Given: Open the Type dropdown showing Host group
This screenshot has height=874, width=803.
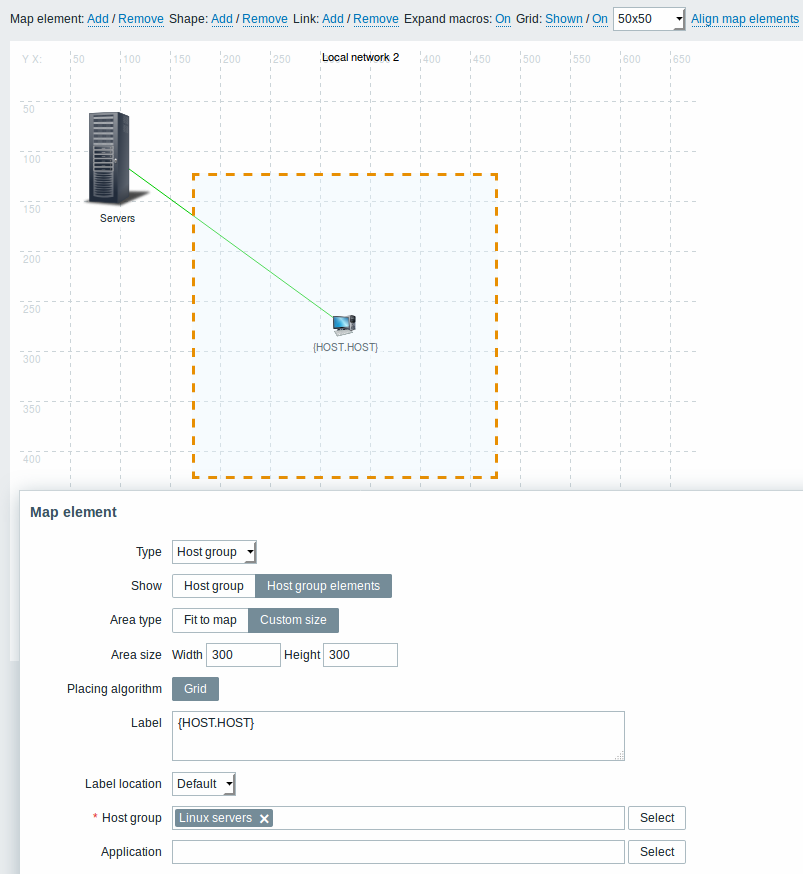Looking at the screenshot, I should pyautogui.click(x=214, y=552).
